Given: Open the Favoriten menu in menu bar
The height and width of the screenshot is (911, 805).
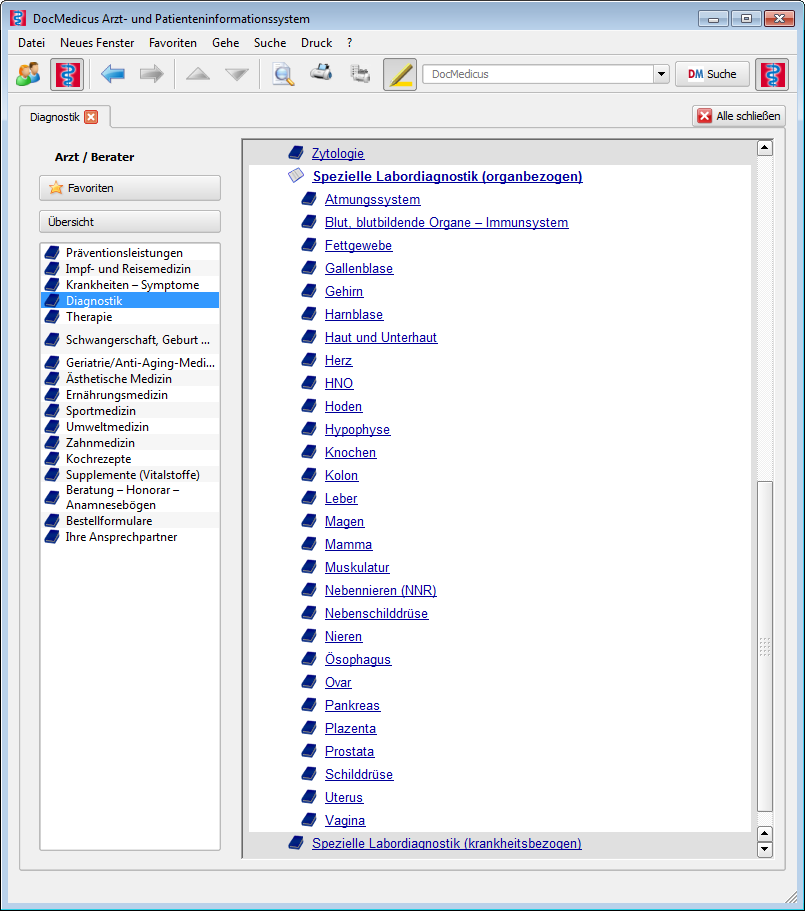Looking at the screenshot, I should [x=172, y=43].
